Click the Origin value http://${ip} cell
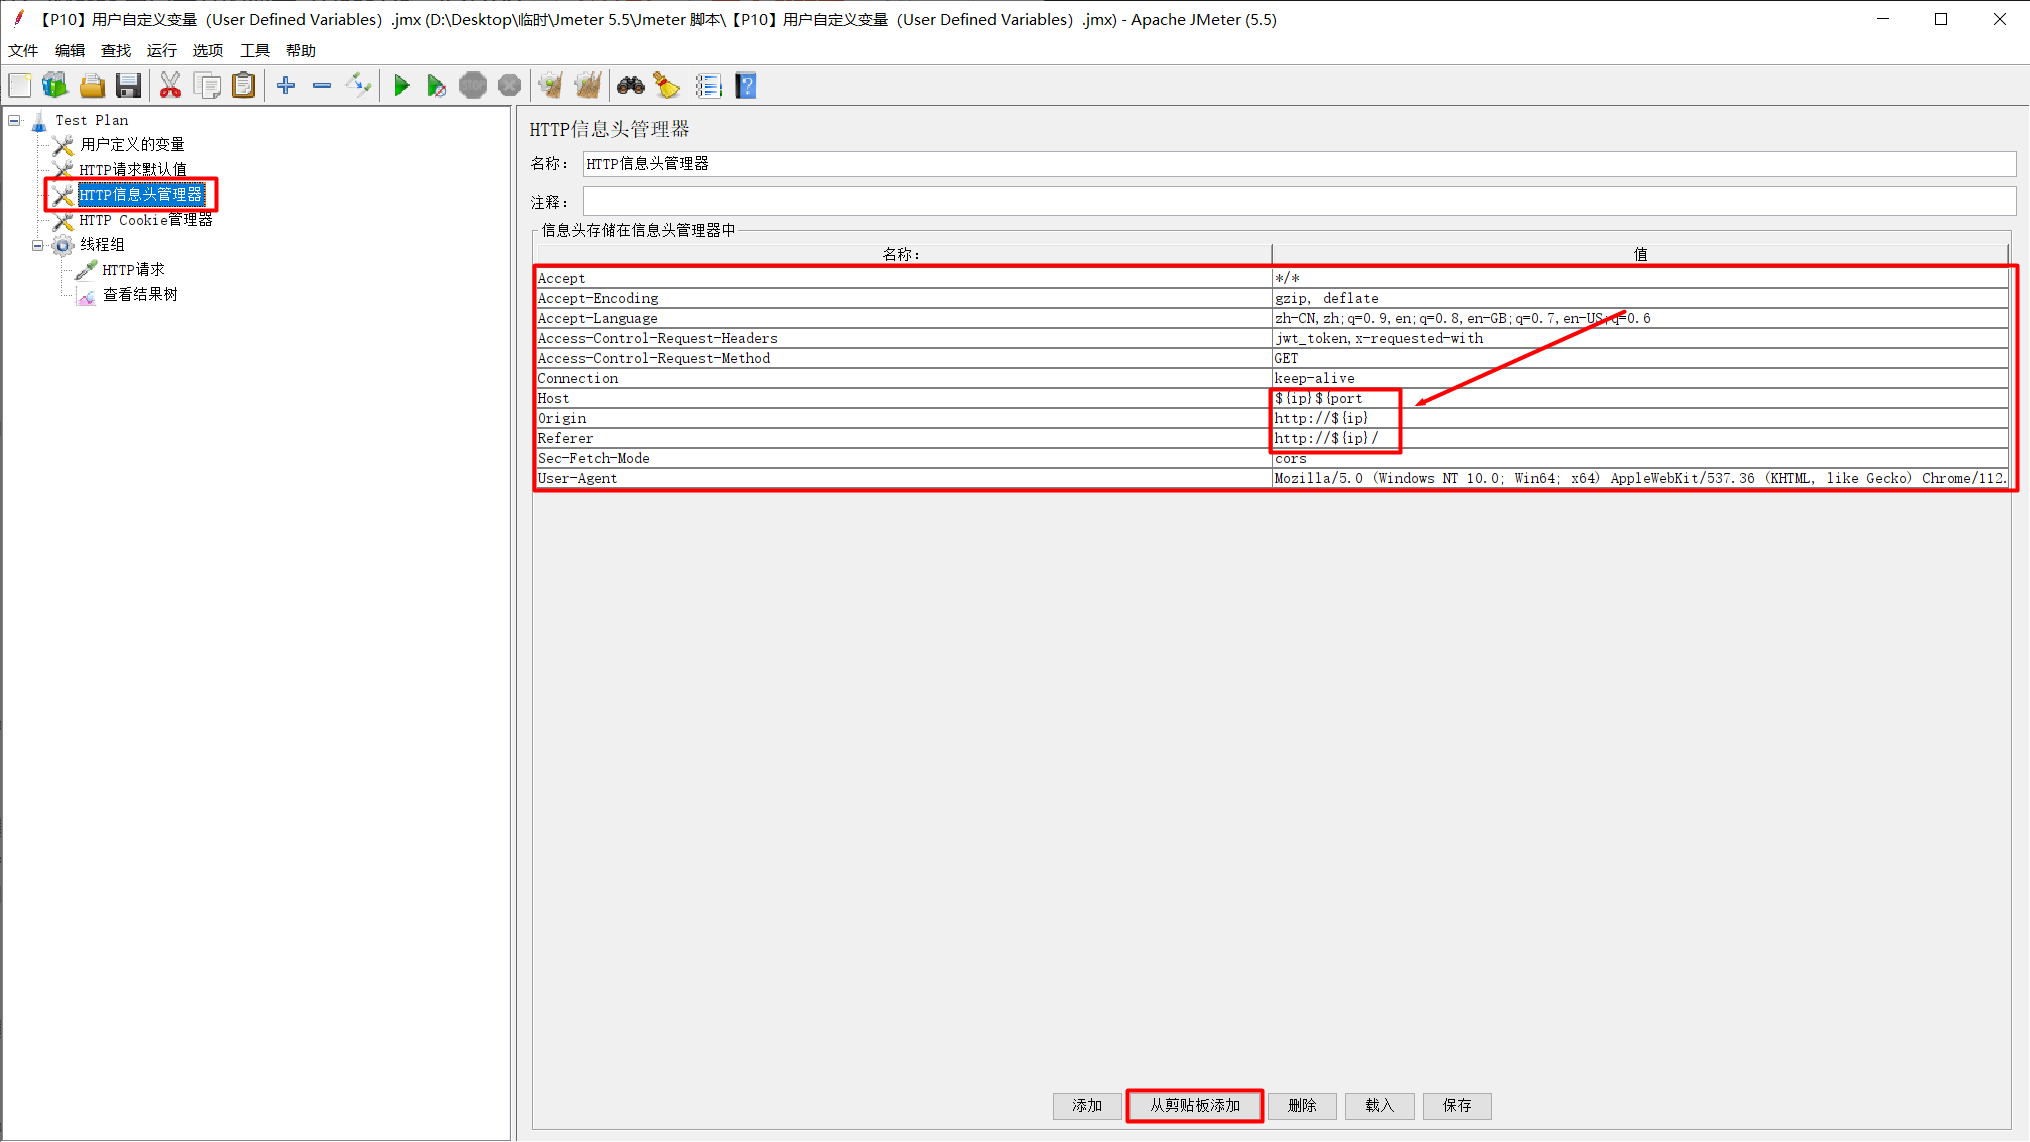 click(x=1640, y=419)
